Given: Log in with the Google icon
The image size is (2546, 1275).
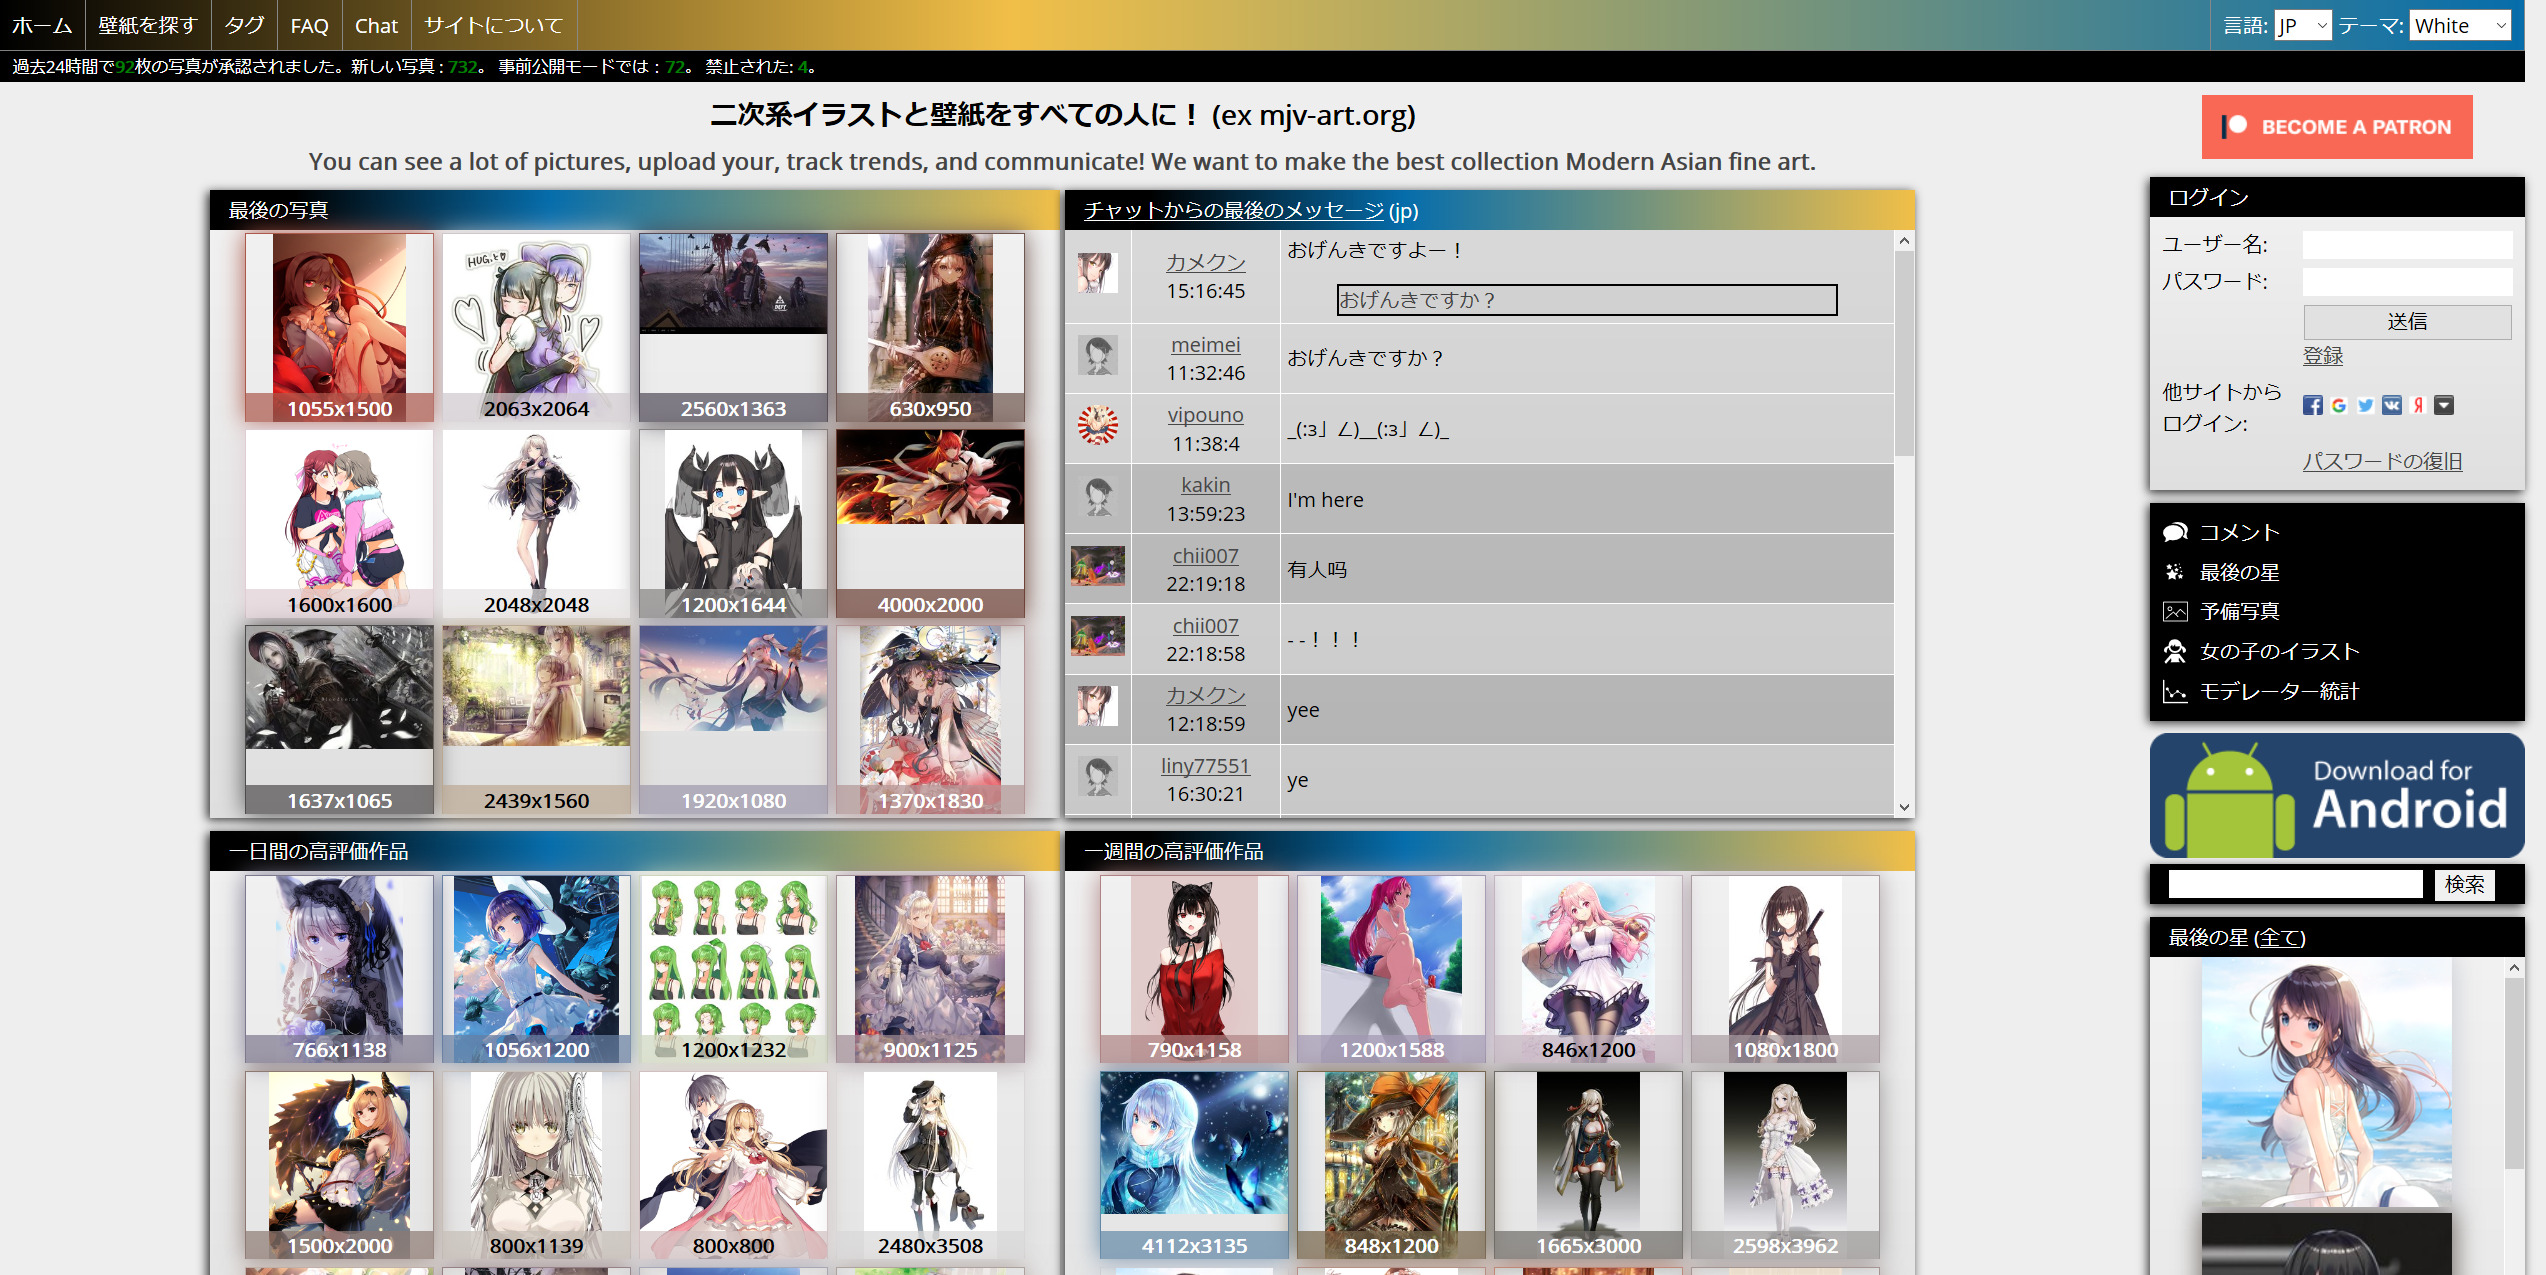Looking at the screenshot, I should click(2338, 405).
